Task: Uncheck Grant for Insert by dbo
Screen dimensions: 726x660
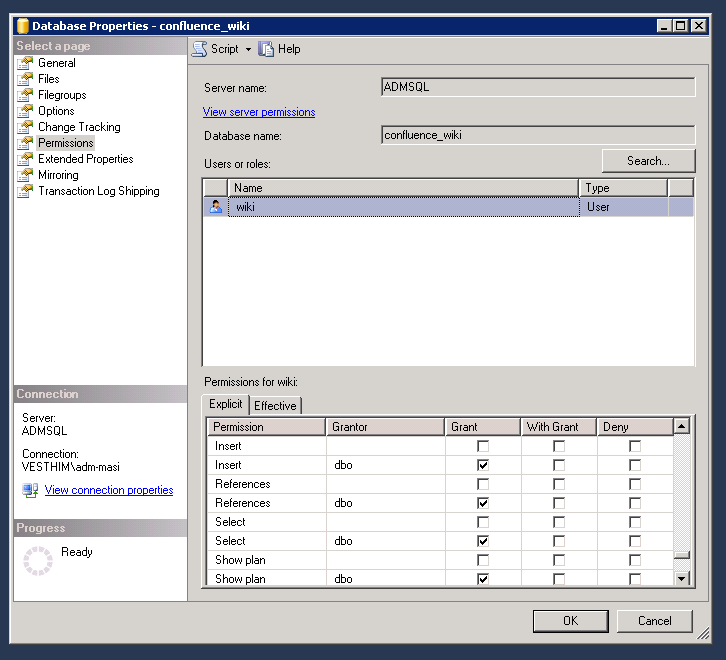Action: click(483, 465)
